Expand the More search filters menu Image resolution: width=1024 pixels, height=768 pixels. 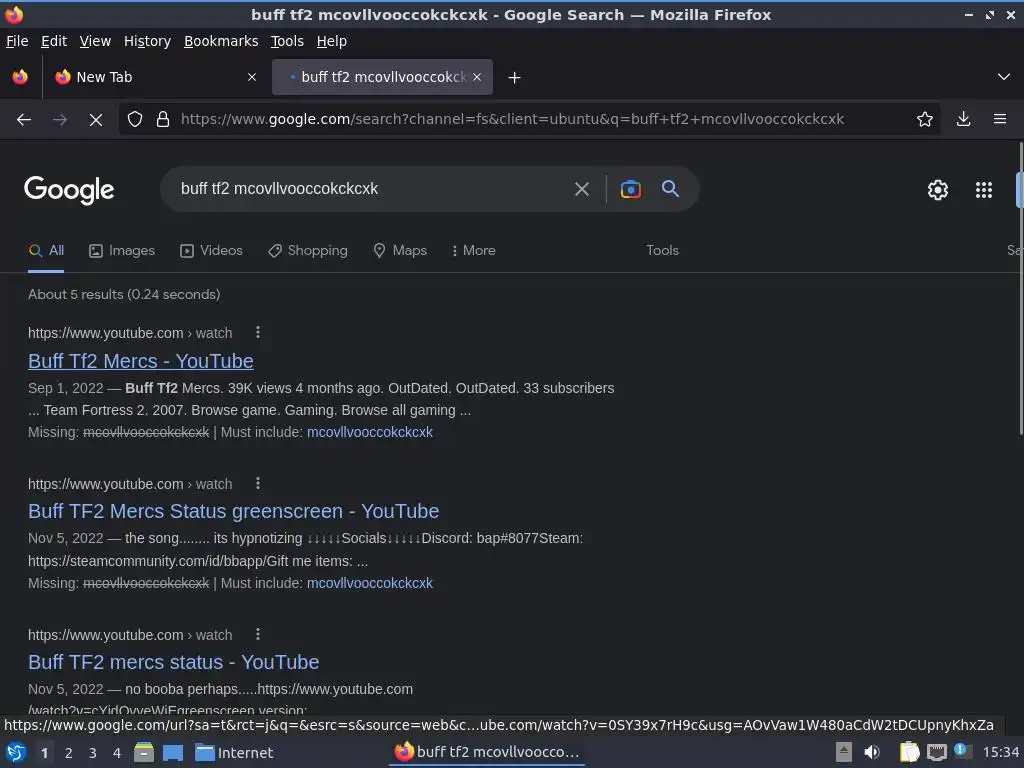coord(473,251)
